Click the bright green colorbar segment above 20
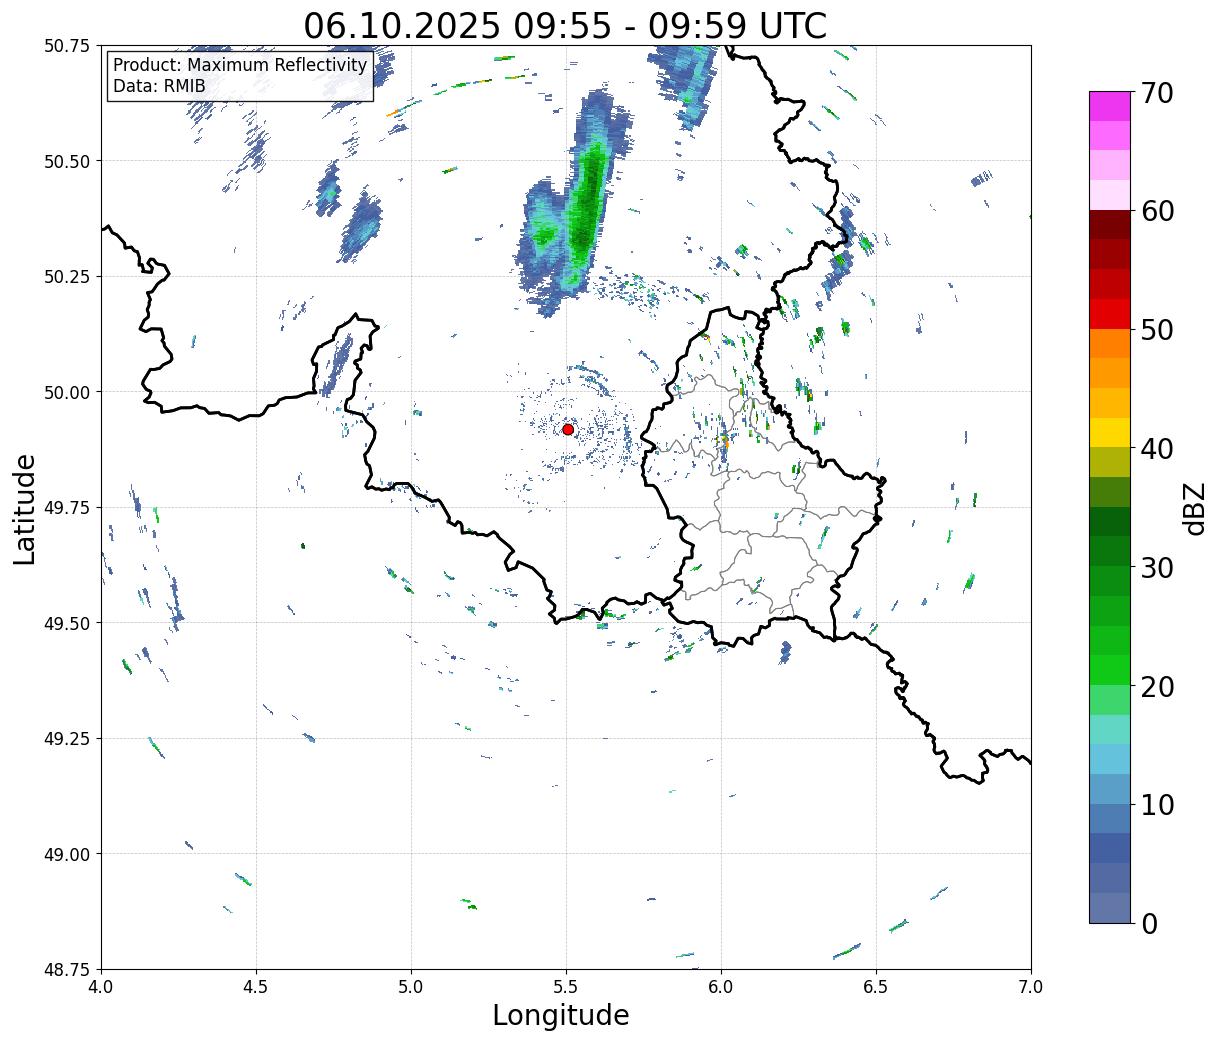 [1109, 669]
